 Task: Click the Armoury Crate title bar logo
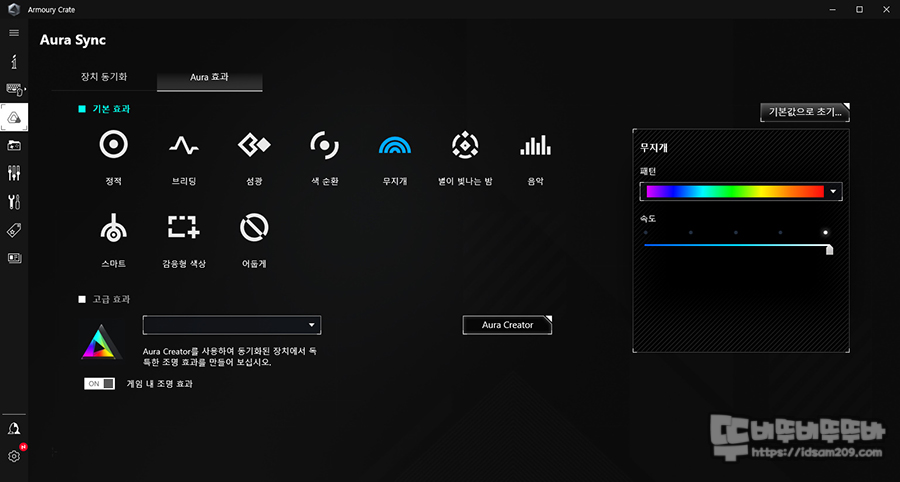pos(14,9)
